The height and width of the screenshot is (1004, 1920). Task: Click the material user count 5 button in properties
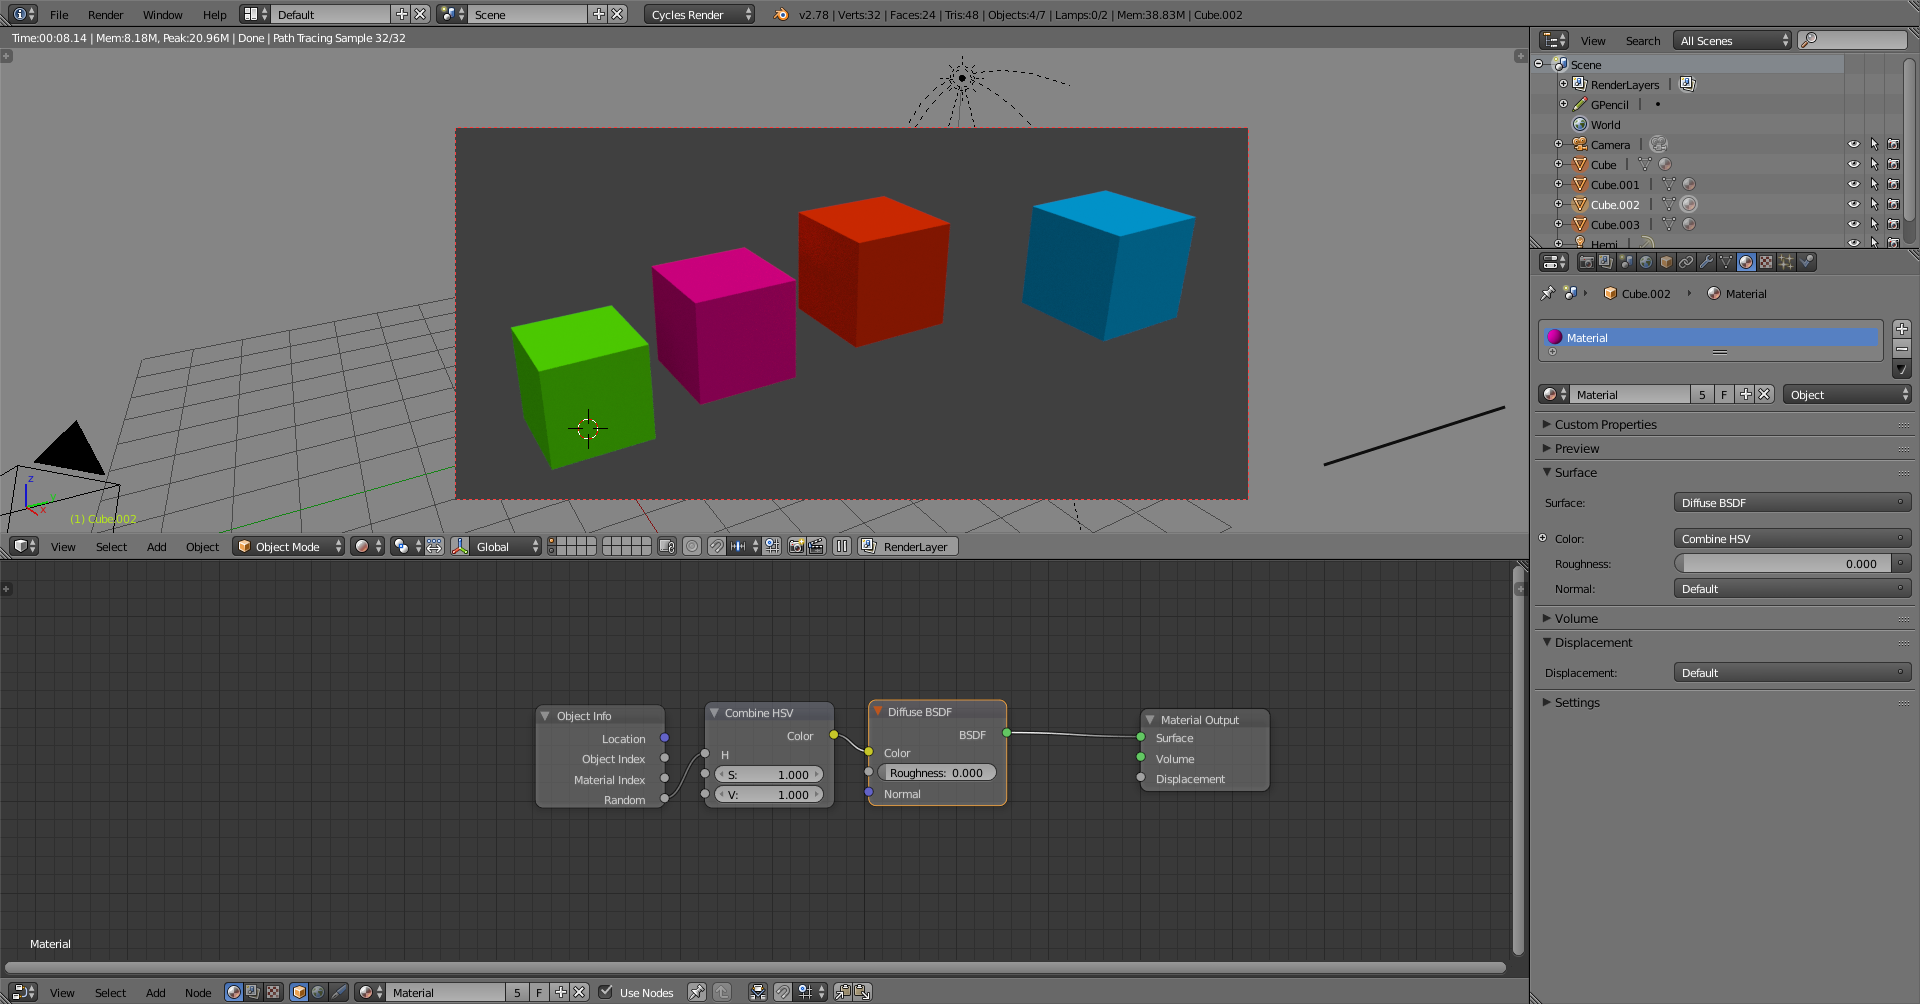coord(1702,394)
